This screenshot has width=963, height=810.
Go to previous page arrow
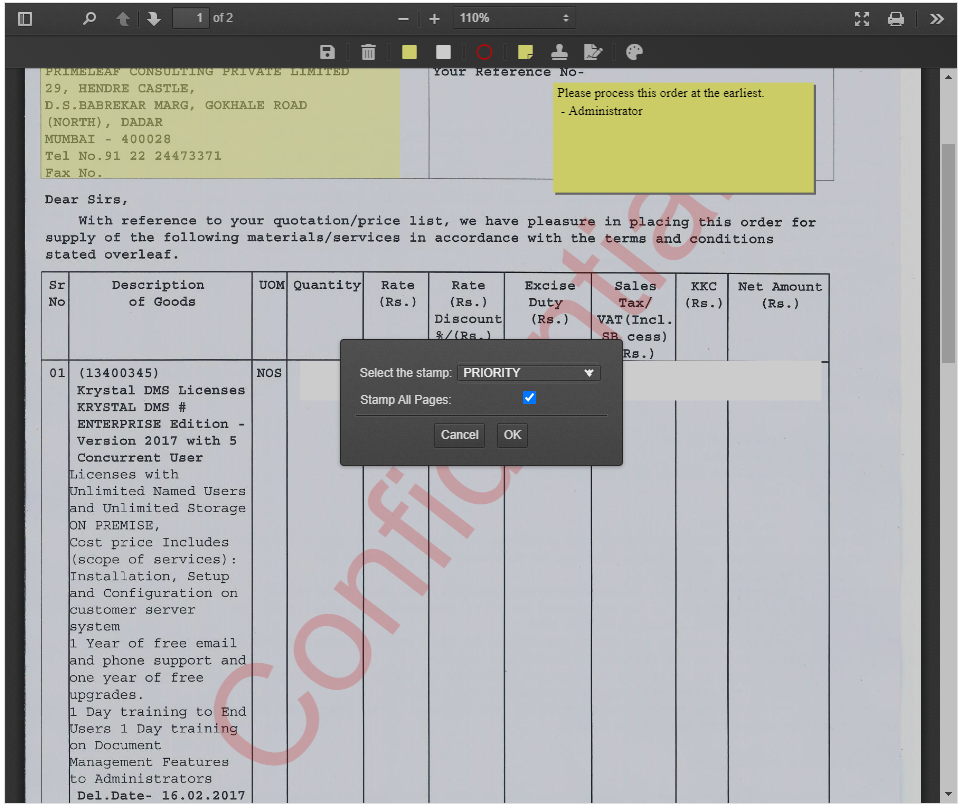click(123, 18)
